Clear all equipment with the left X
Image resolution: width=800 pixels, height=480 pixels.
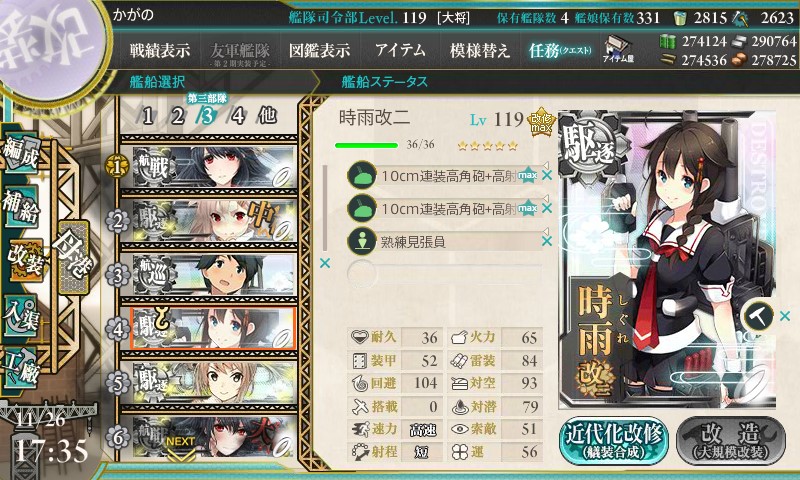tap(324, 263)
